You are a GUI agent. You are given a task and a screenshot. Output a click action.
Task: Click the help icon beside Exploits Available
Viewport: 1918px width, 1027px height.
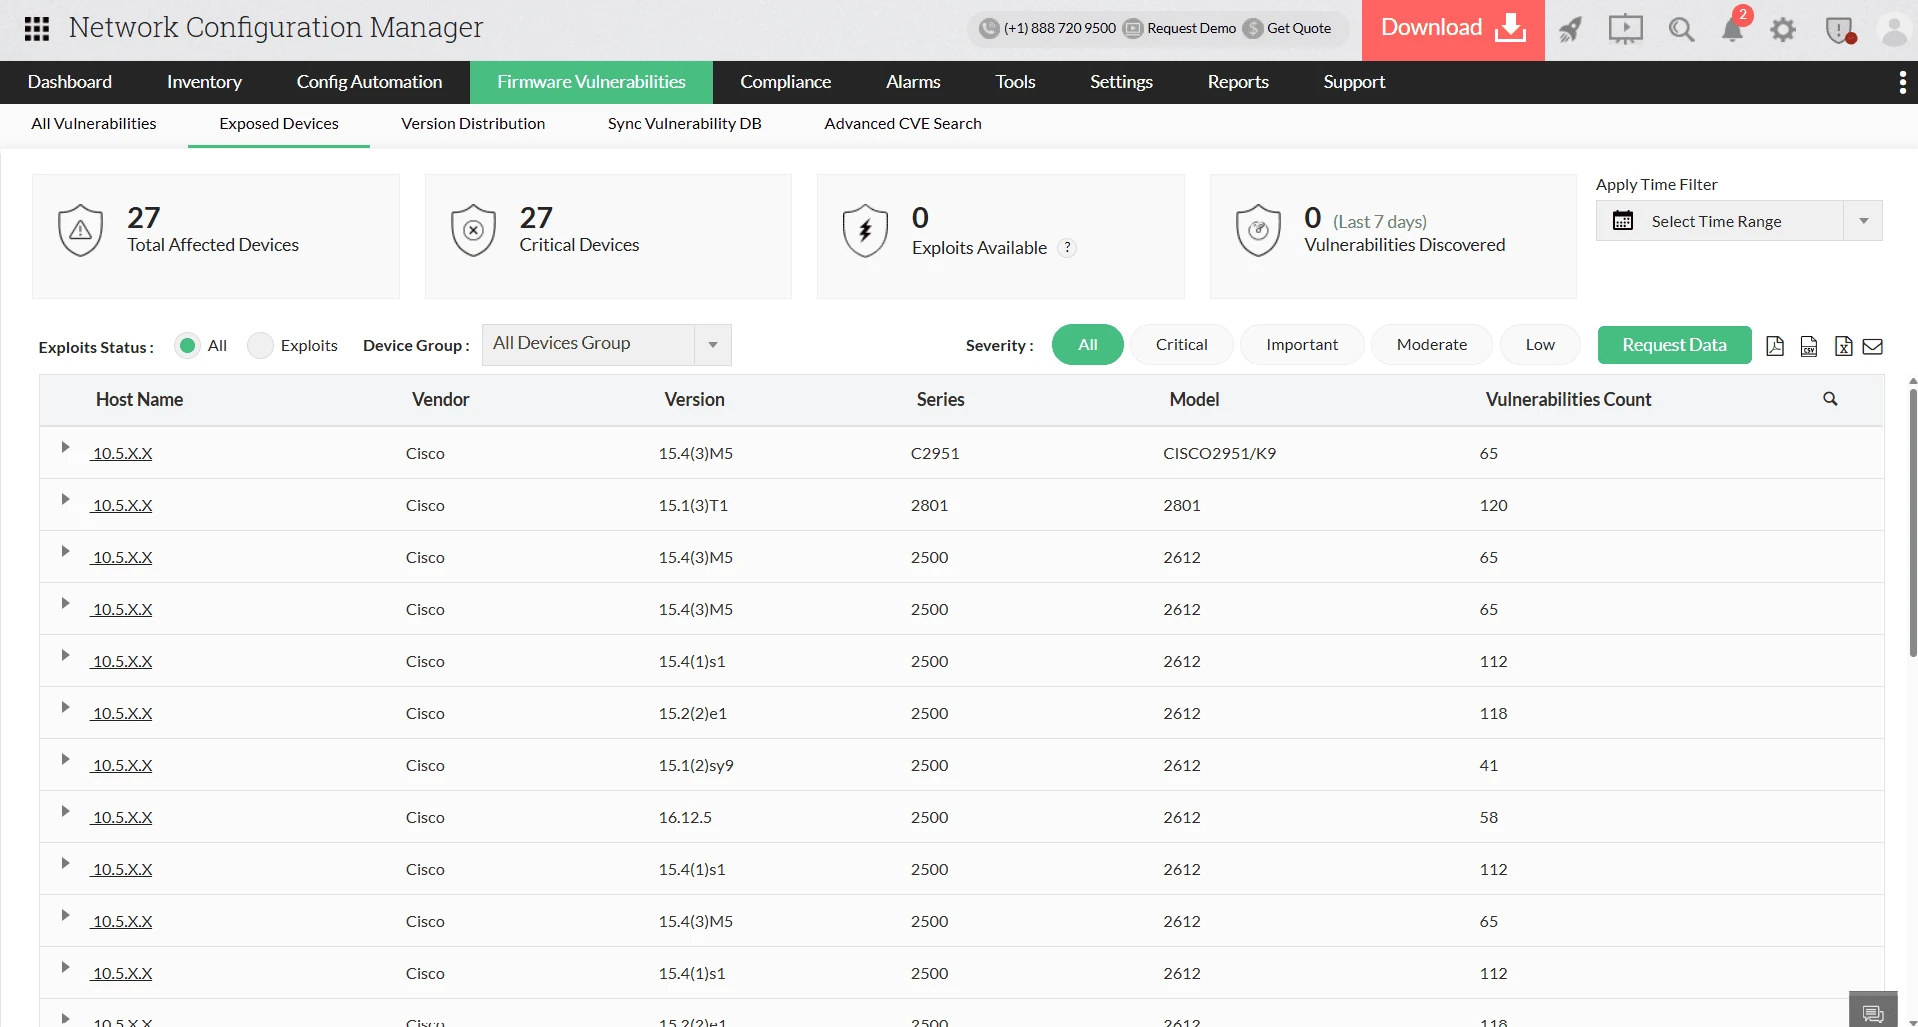(x=1067, y=248)
